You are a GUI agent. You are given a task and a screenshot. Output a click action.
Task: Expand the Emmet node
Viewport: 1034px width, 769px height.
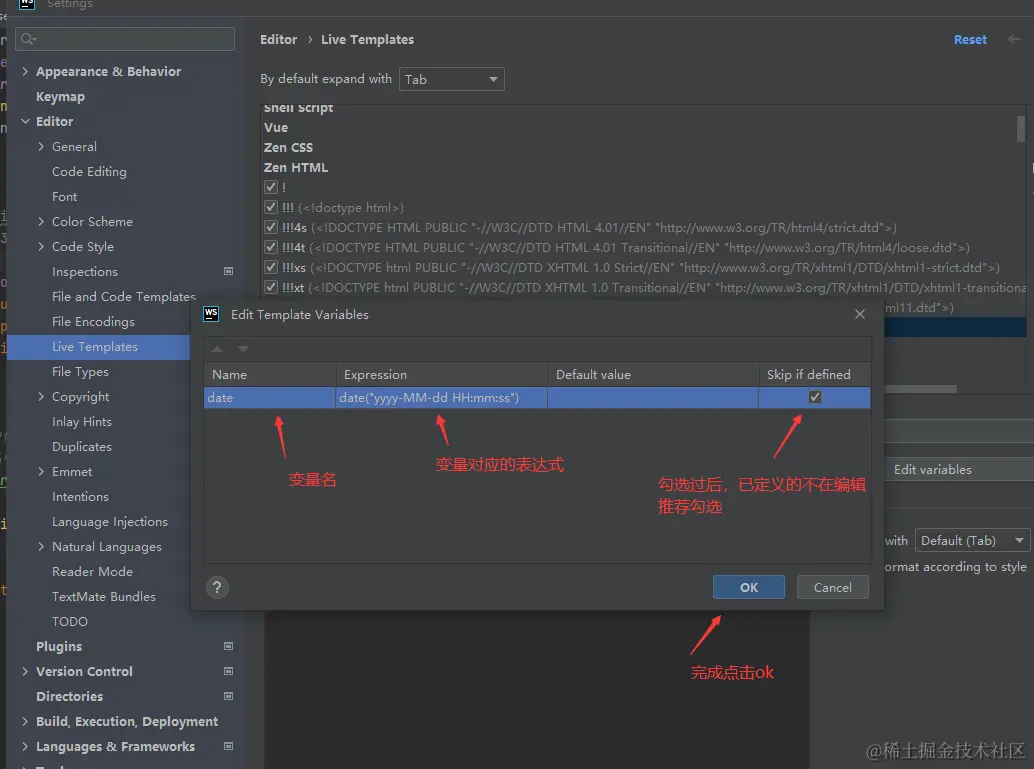(x=41, y=472)
